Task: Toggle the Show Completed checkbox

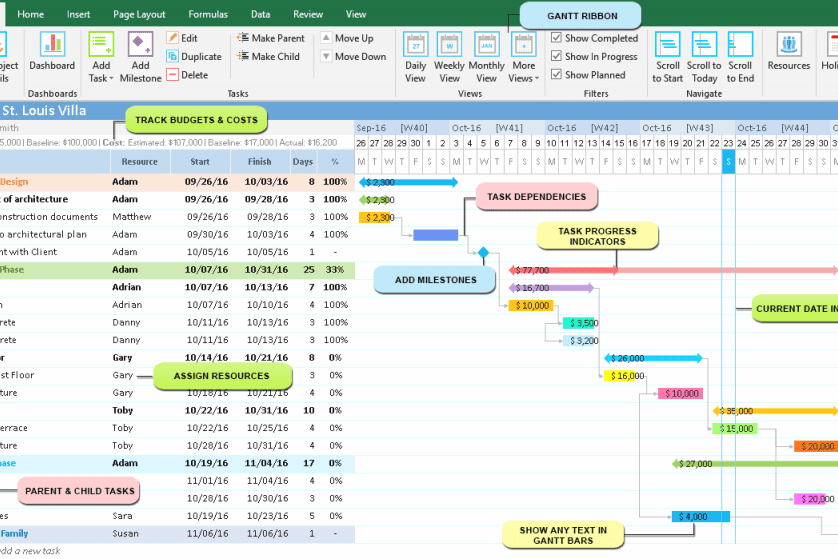Action: pyautogui.click(x=557, y=38)
